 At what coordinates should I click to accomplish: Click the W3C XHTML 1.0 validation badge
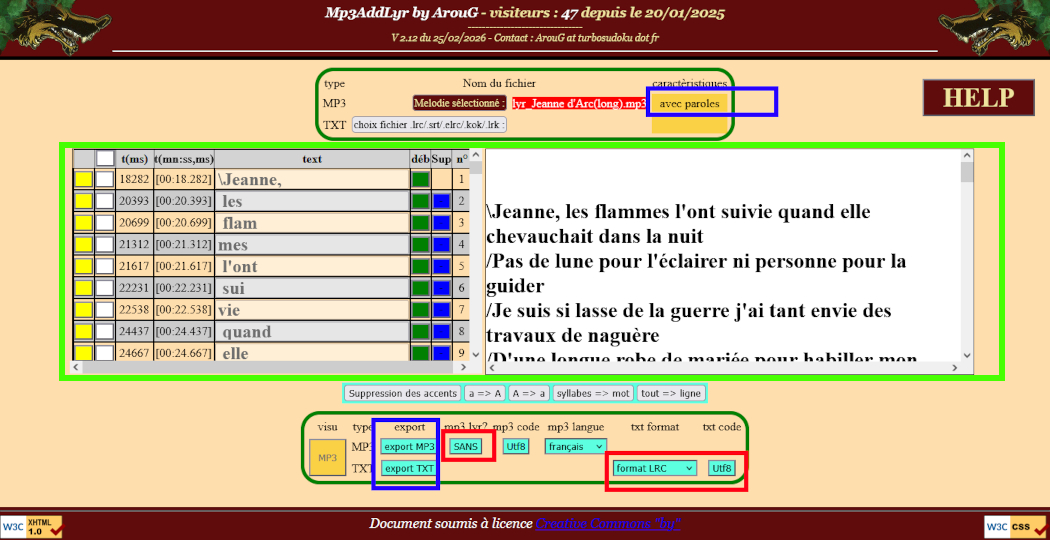[32, 526]
